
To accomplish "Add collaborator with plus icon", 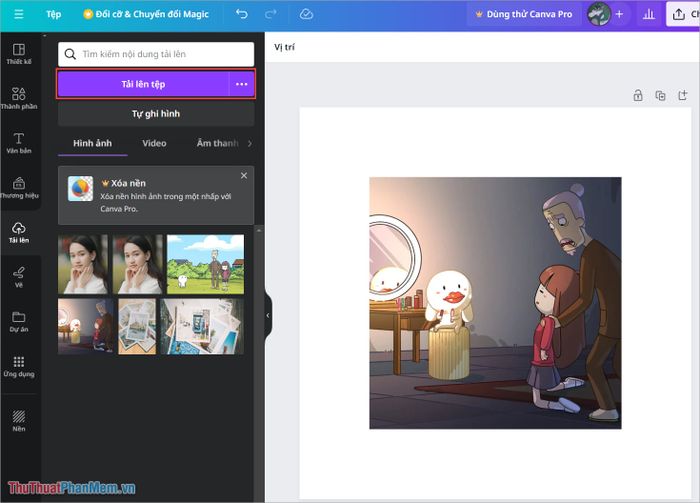I will click(x=619, y=14).
